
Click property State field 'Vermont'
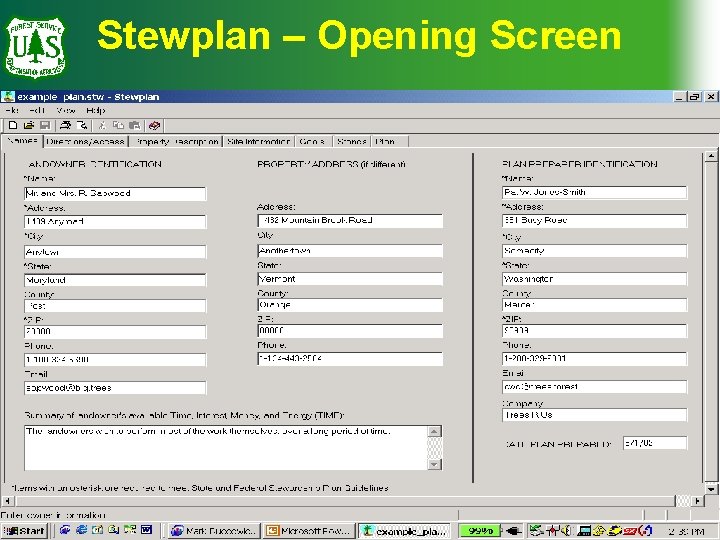tap(350, 279)
